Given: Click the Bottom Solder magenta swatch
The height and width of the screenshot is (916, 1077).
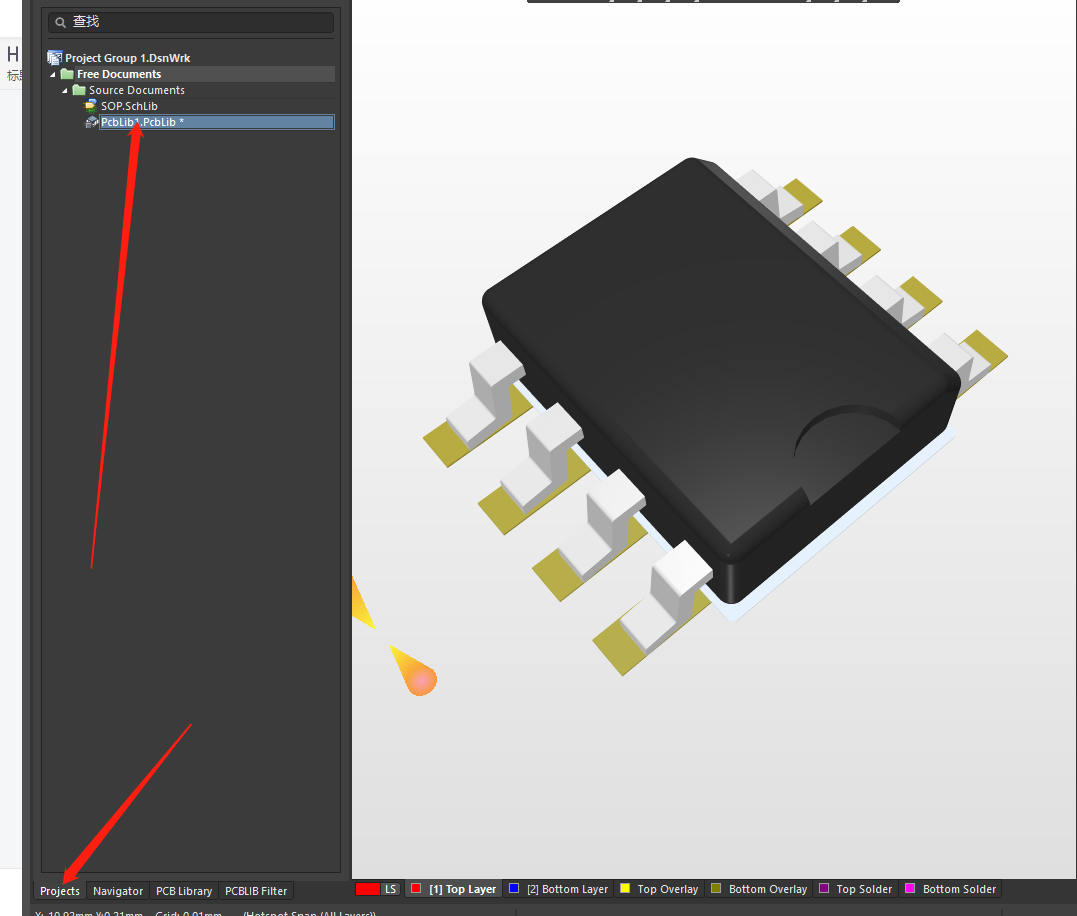Looking at the screenshot, I should pos(910,889).
